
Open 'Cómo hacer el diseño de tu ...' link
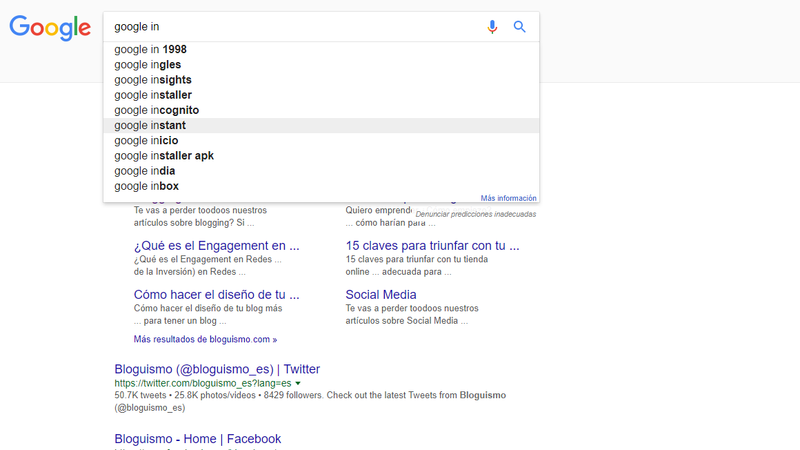tap(216, 294)
